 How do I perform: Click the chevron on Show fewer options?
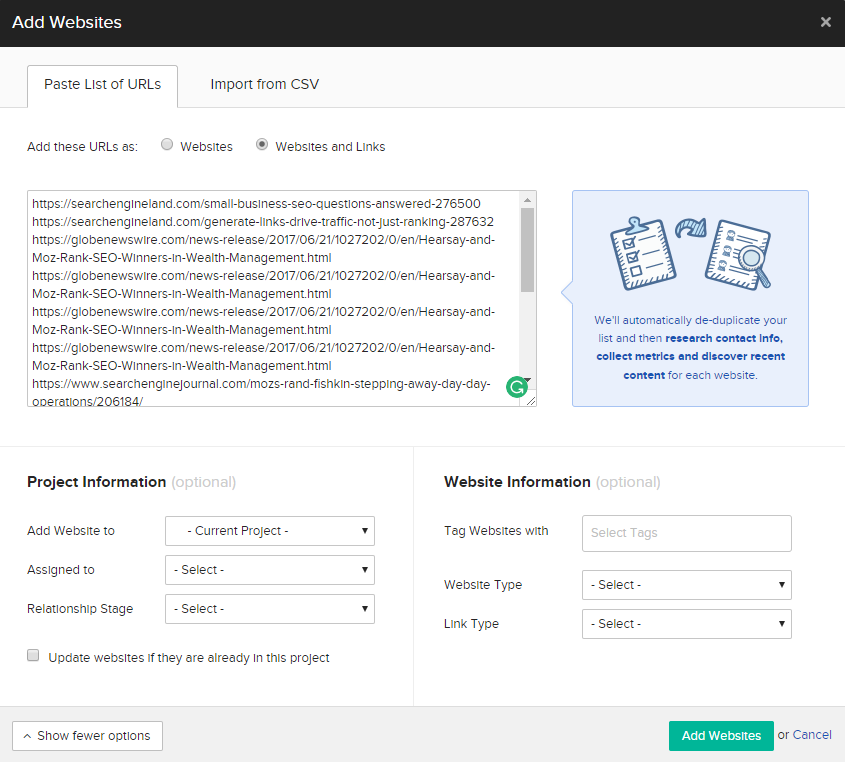tap(27, 736)
